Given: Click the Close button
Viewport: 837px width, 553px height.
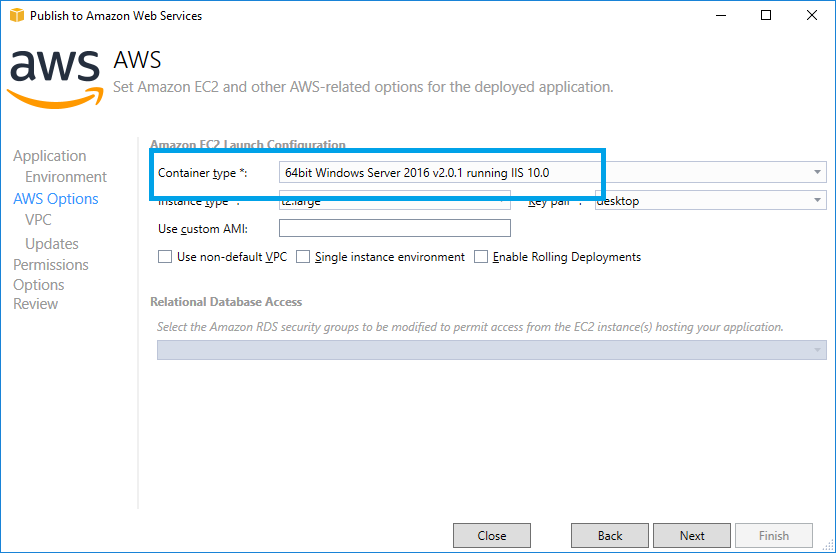Looking at the screenshot, I should click(492, 535).
